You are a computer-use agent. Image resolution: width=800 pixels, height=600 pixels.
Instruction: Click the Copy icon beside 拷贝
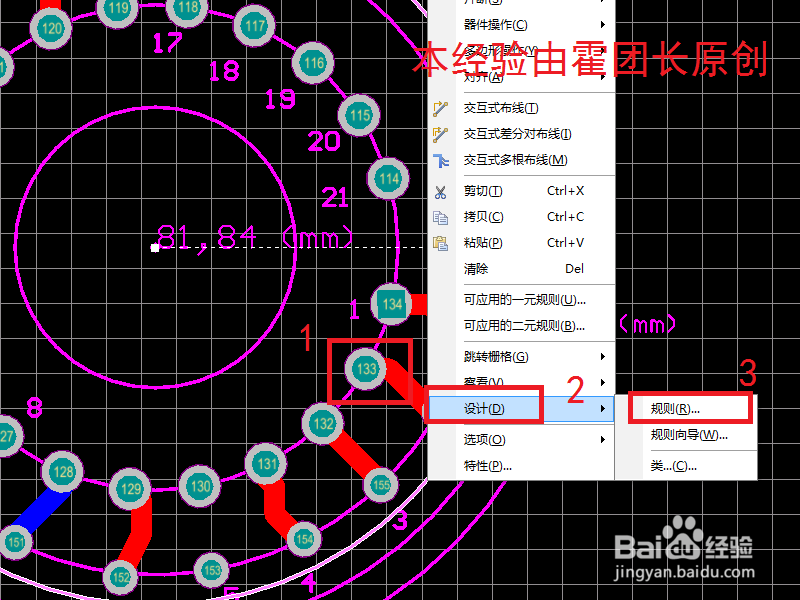tap(438, 216)
